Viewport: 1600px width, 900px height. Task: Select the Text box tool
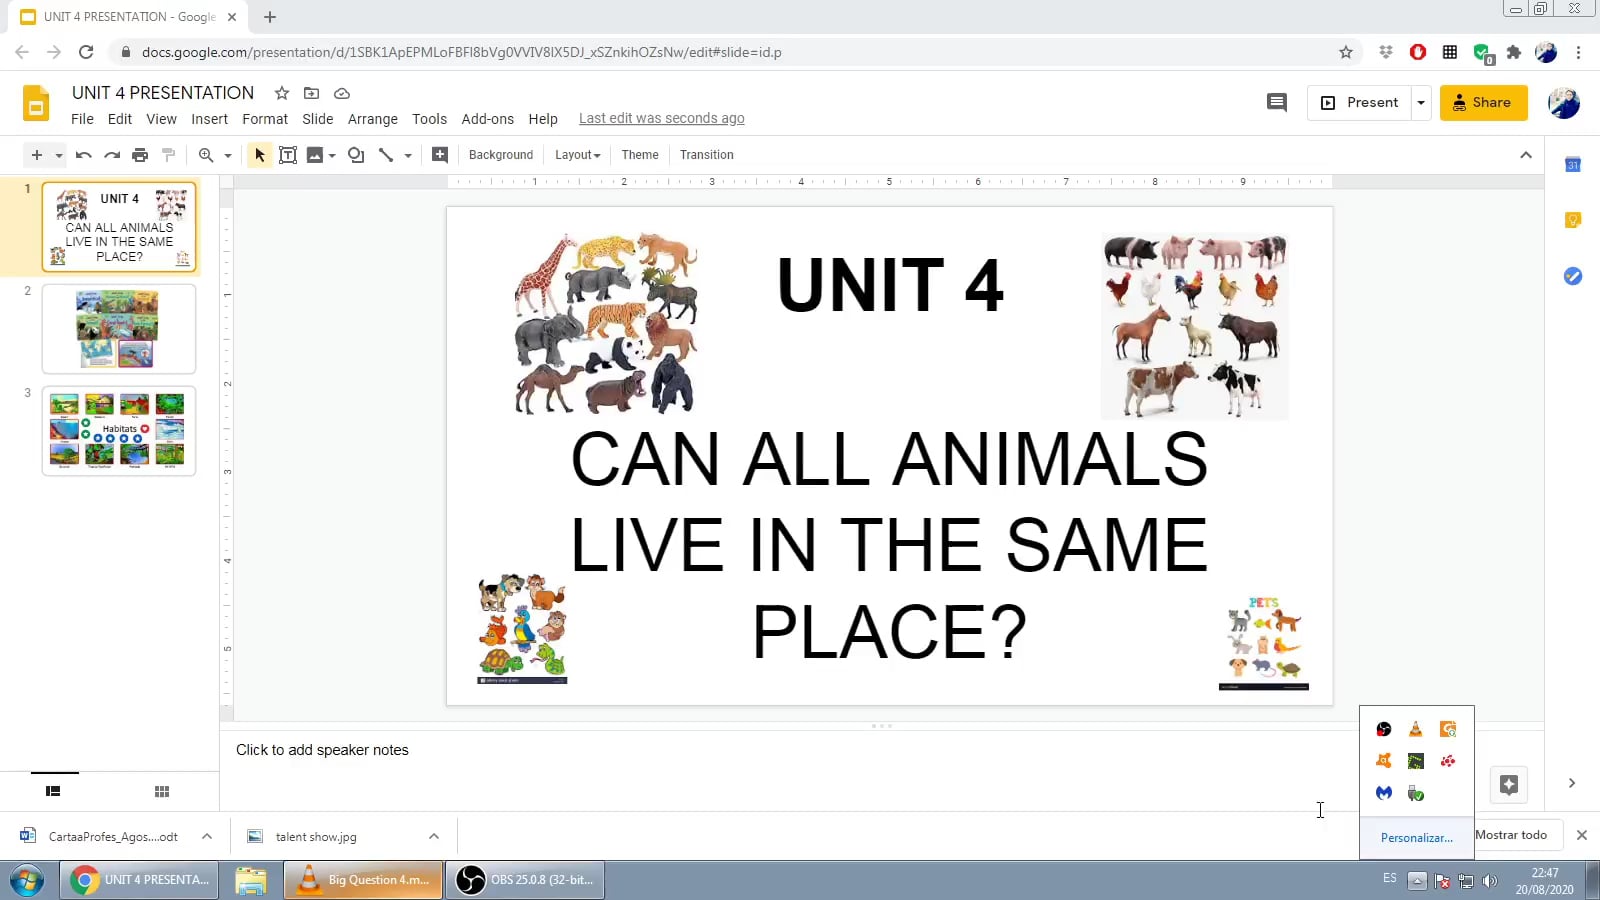click(288, 155)
